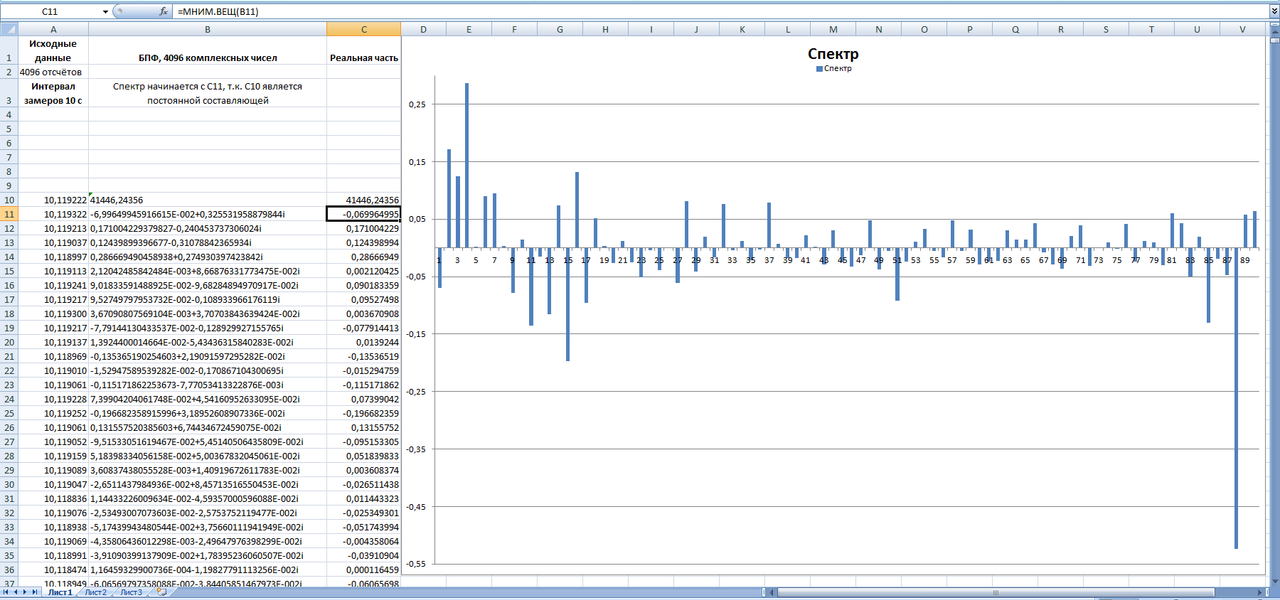Click the chart legend entry Спектр
This screenshot has width=1280, height=600.
click(835, 69)
